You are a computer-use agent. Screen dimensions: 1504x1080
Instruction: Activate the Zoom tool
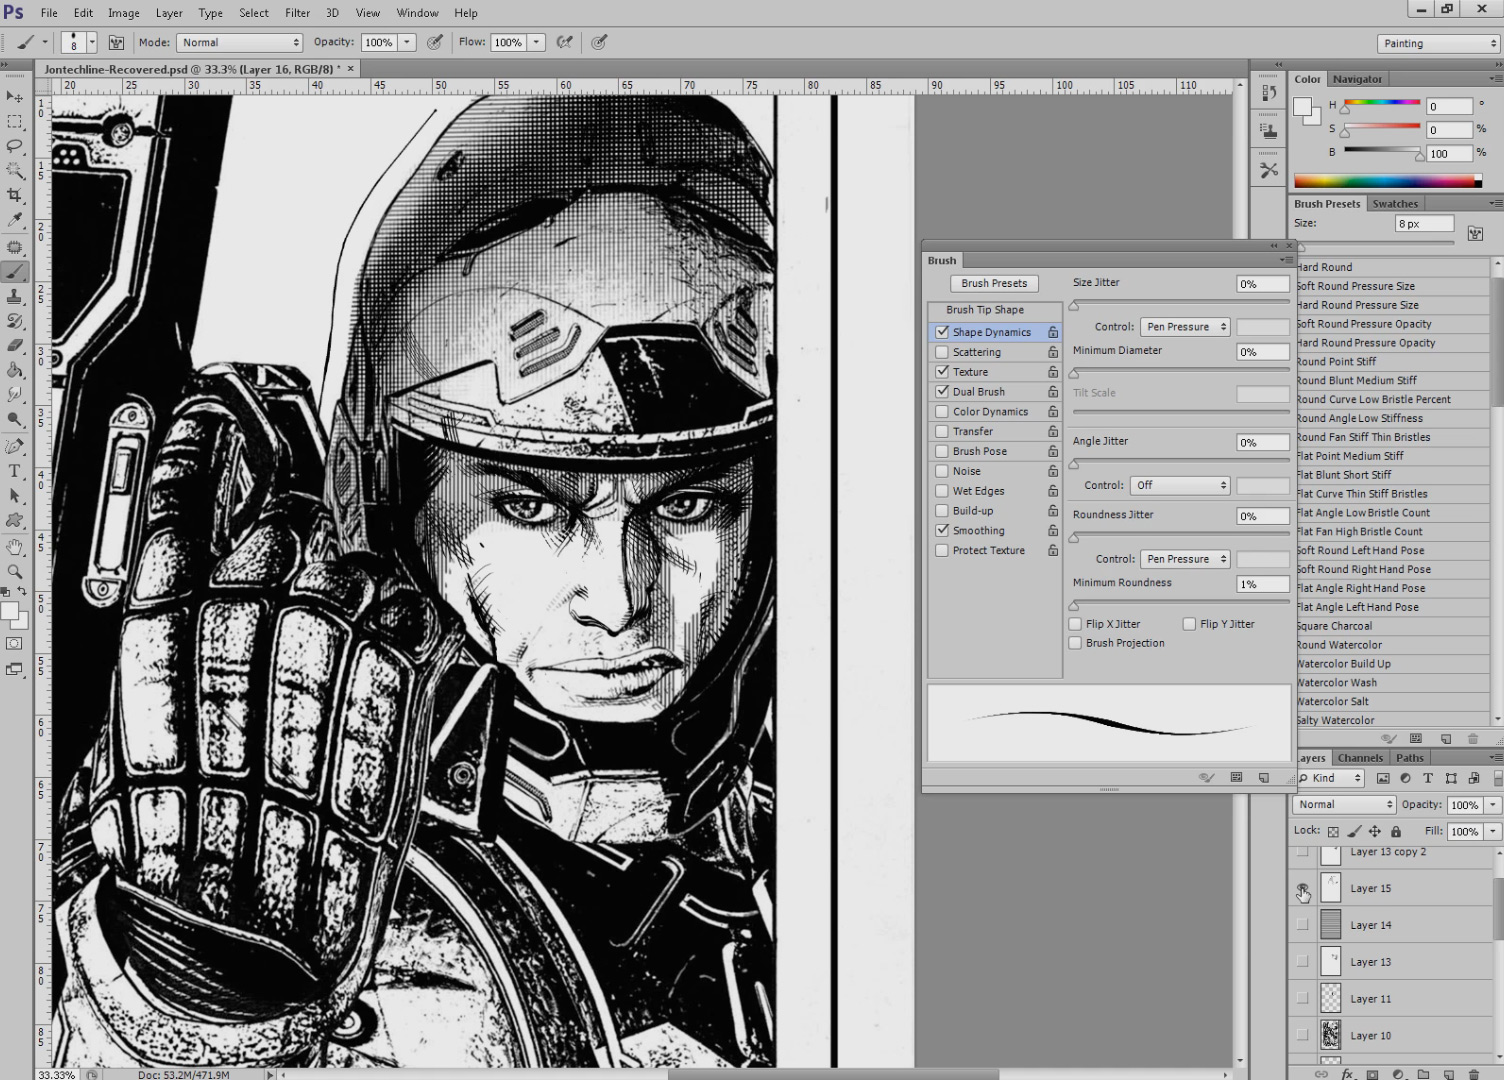pos(15,571)
